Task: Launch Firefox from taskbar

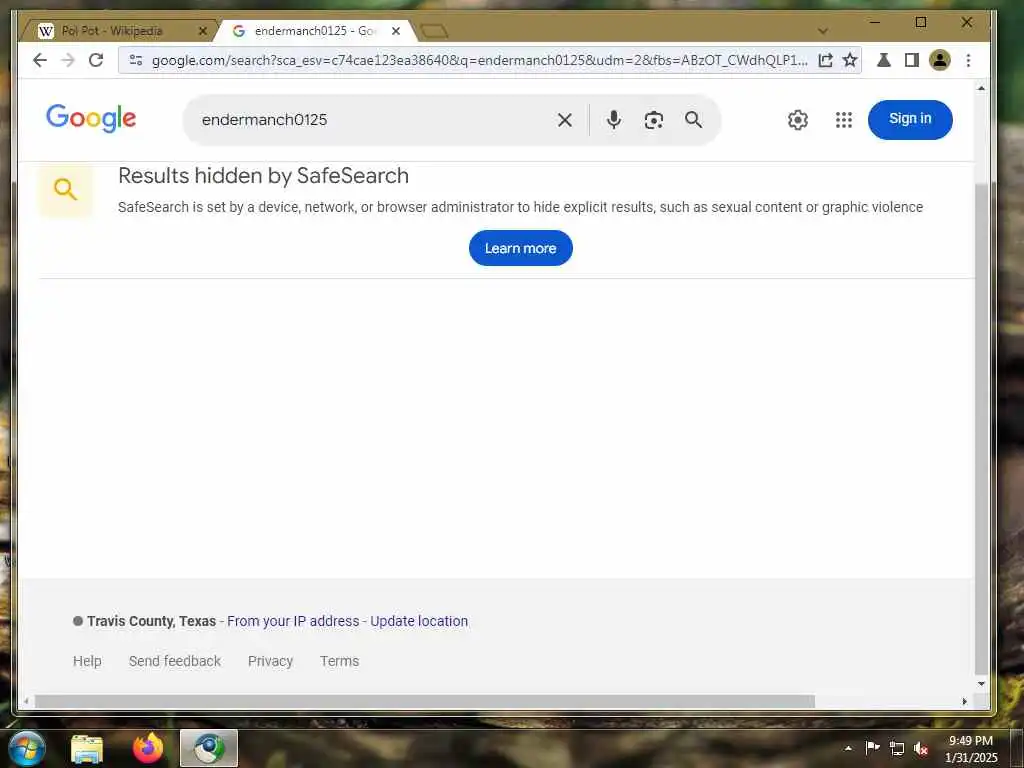Action: click(x=148, y=748)
